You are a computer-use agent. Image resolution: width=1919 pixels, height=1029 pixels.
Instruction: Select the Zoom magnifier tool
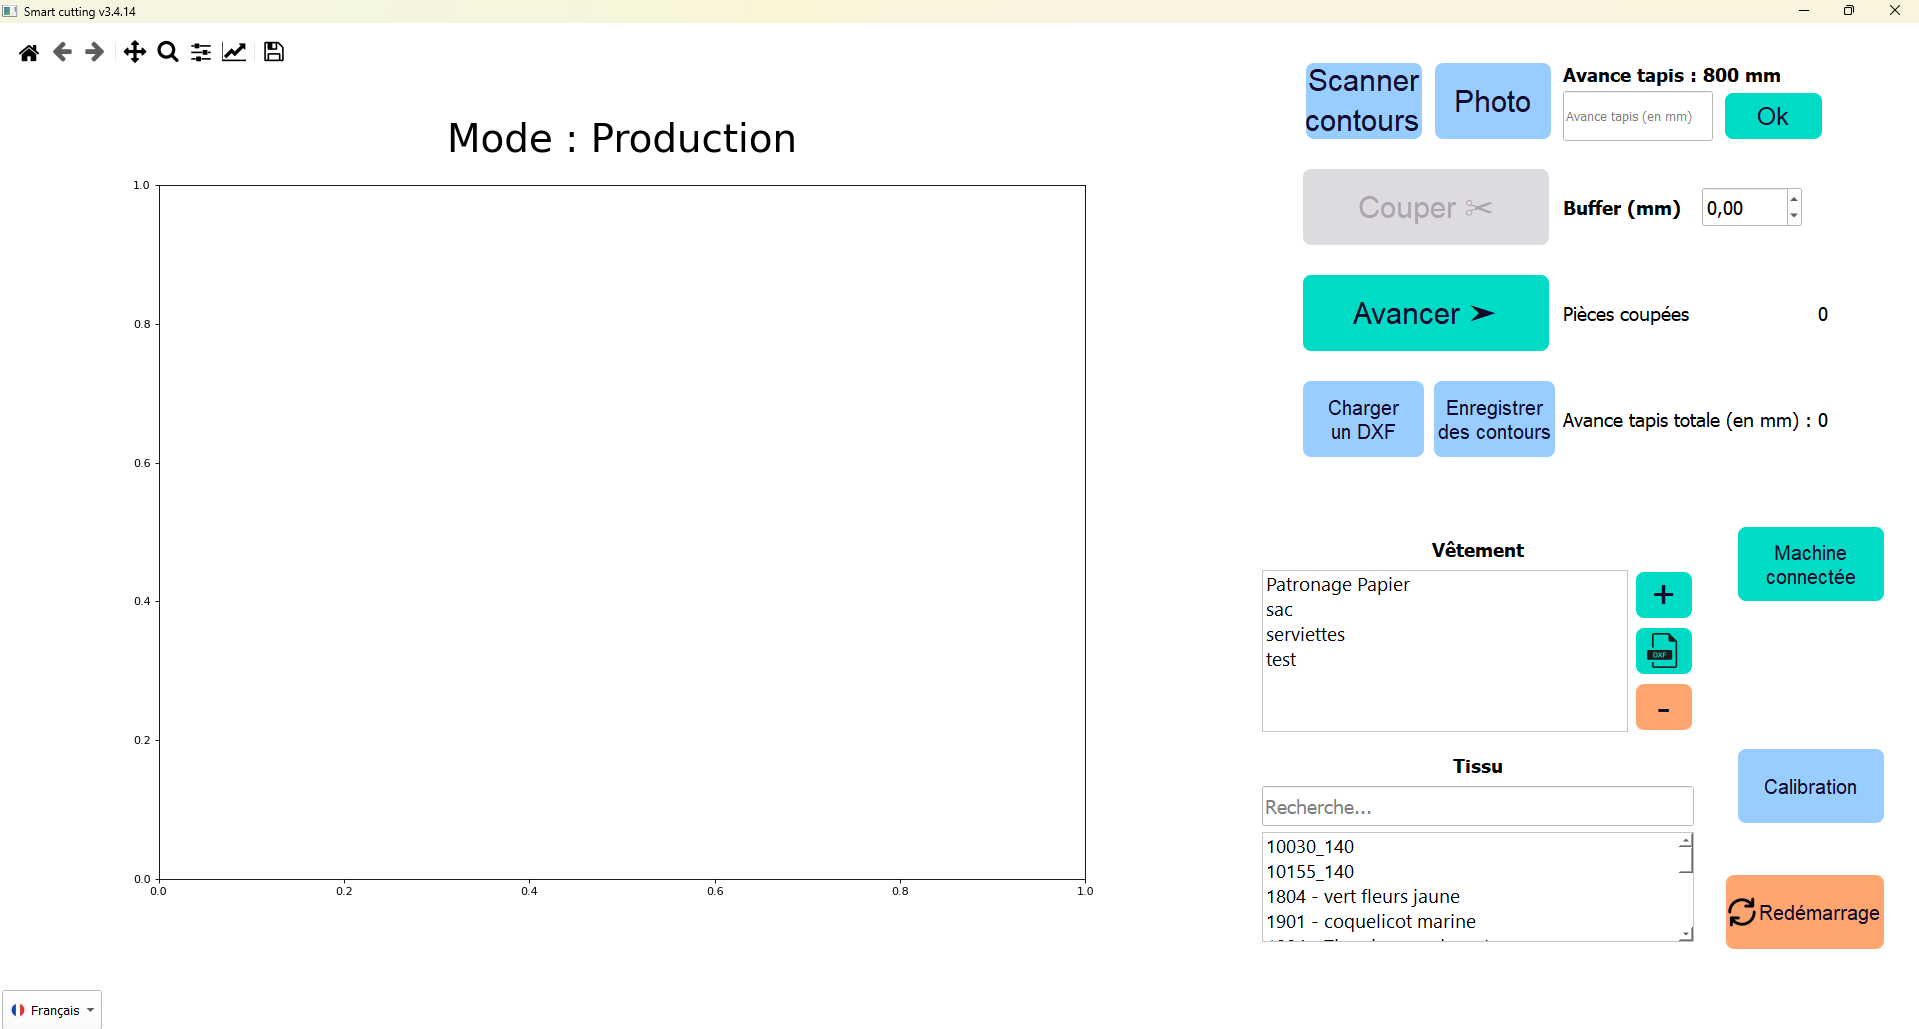tap(168, 52)
